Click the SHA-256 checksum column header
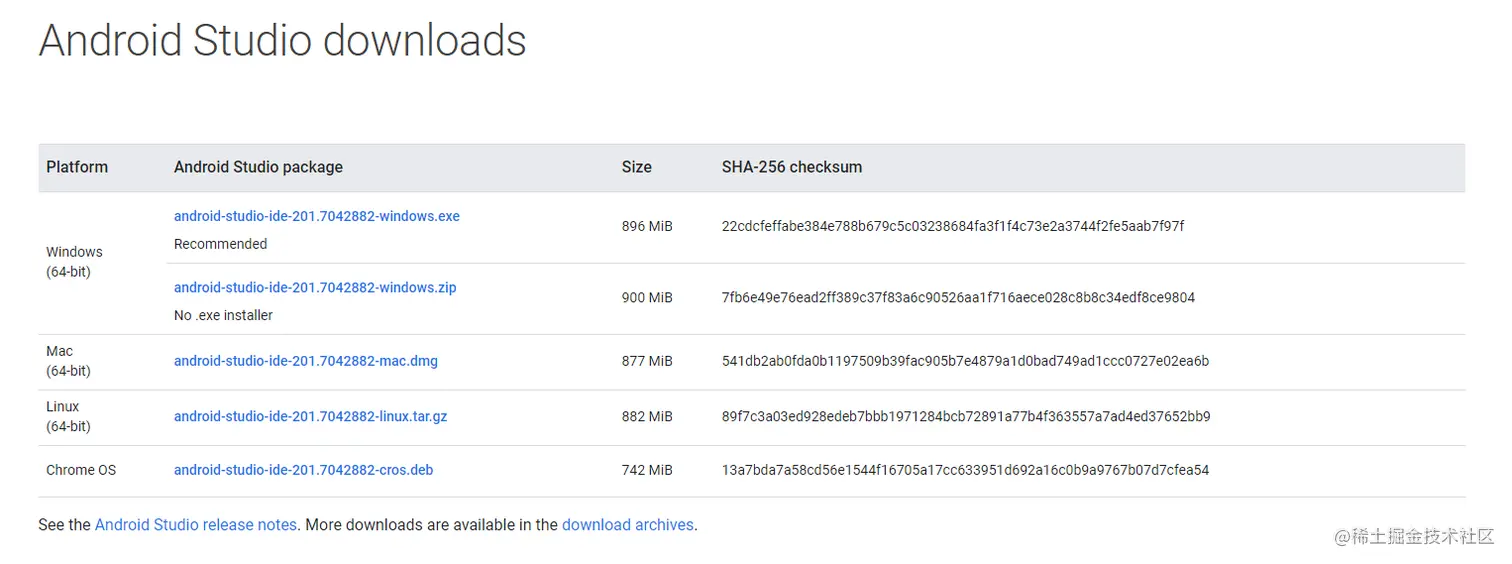This screenshot has width=1512, height=564. (x=791, y=167)
